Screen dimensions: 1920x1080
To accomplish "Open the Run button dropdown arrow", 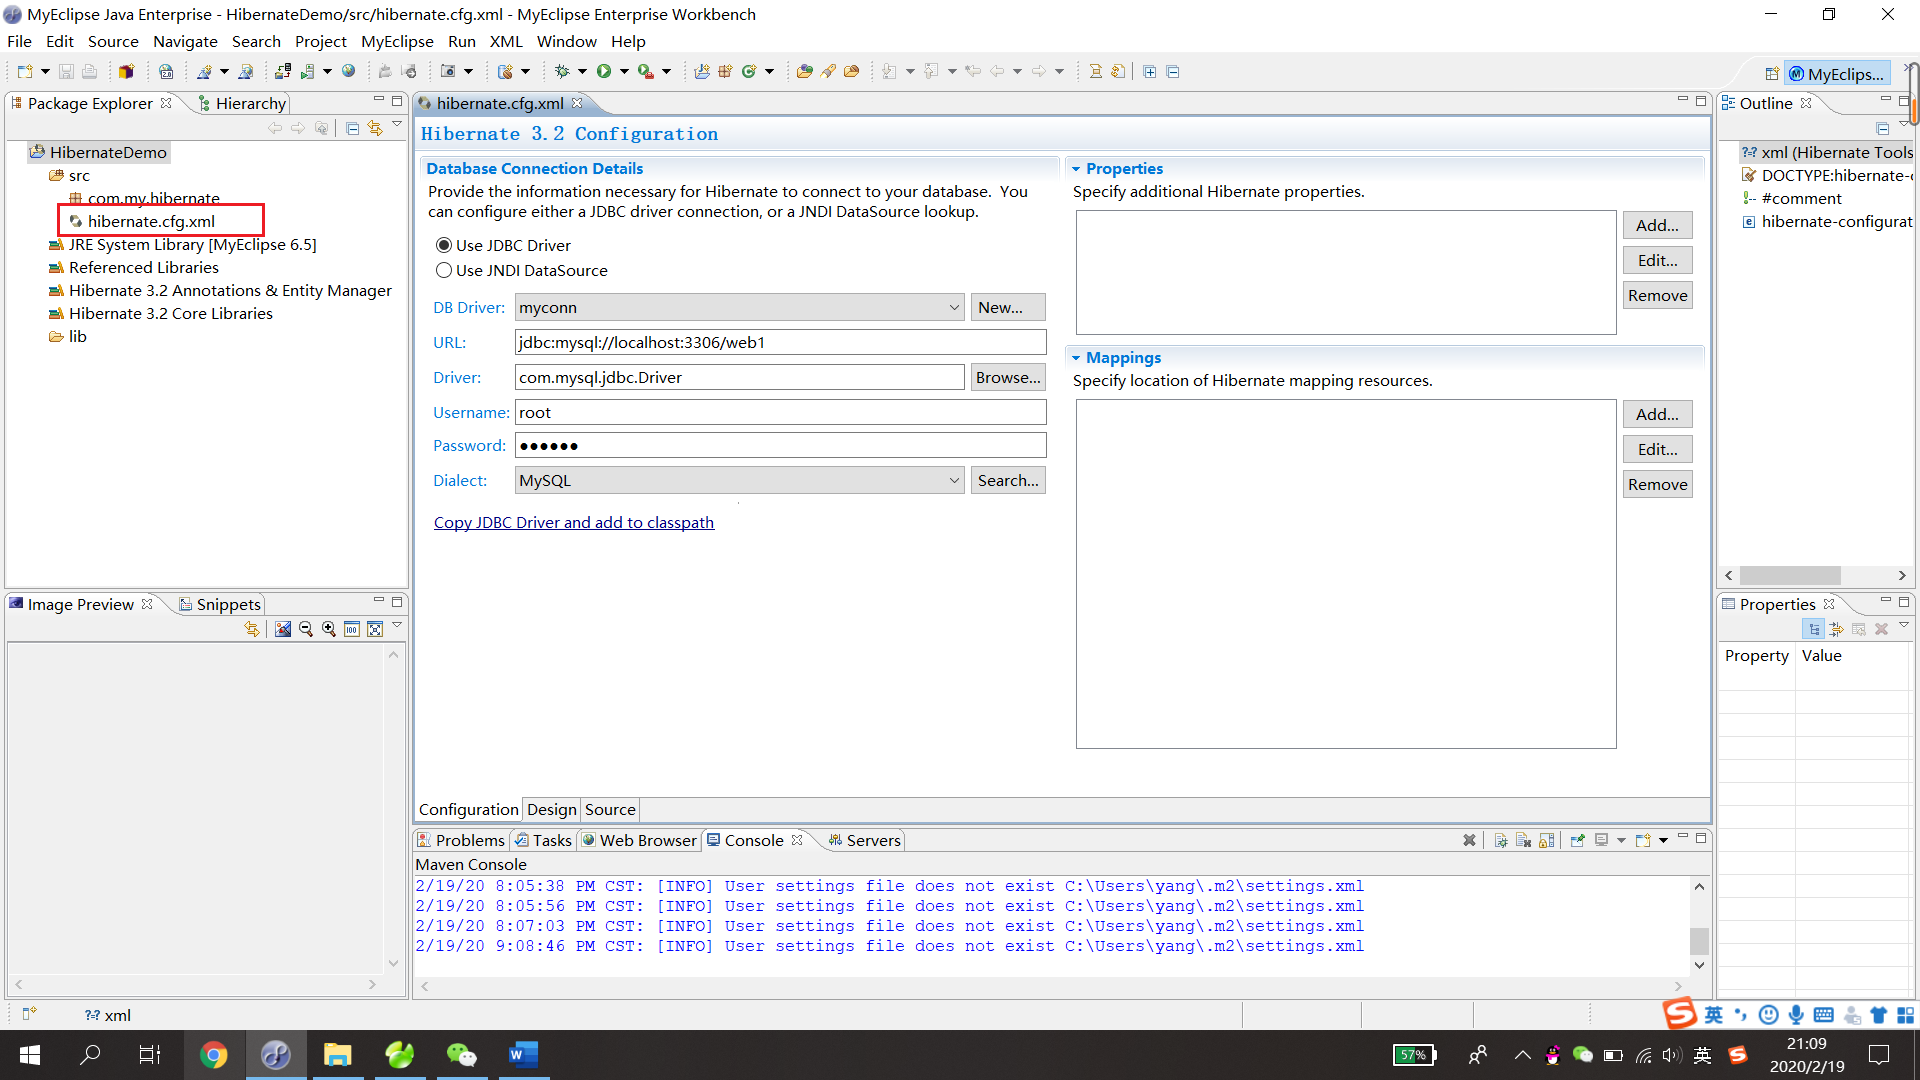I will tap(624, 71).
